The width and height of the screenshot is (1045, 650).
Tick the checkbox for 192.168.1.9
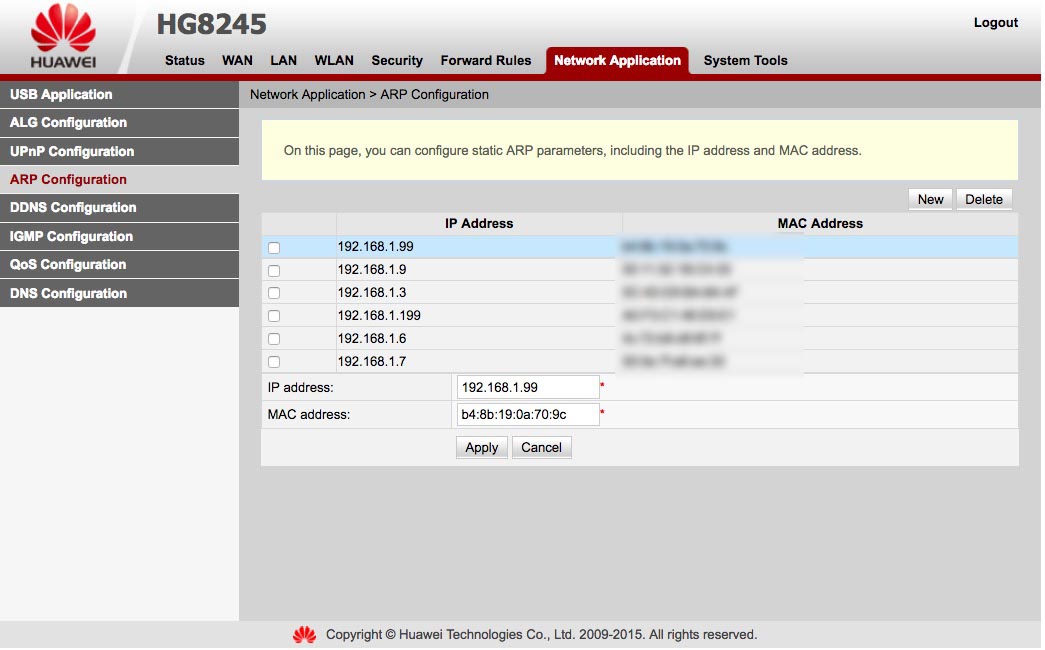click(x=274, y=271)
